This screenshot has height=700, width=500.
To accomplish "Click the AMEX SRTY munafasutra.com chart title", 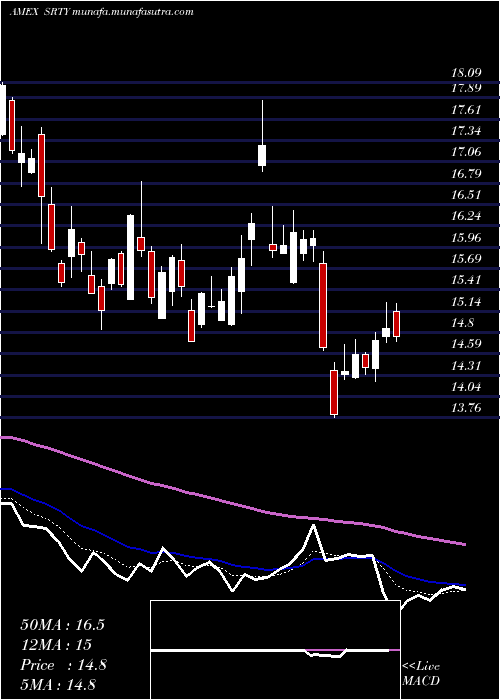I will tap(101, 12).
